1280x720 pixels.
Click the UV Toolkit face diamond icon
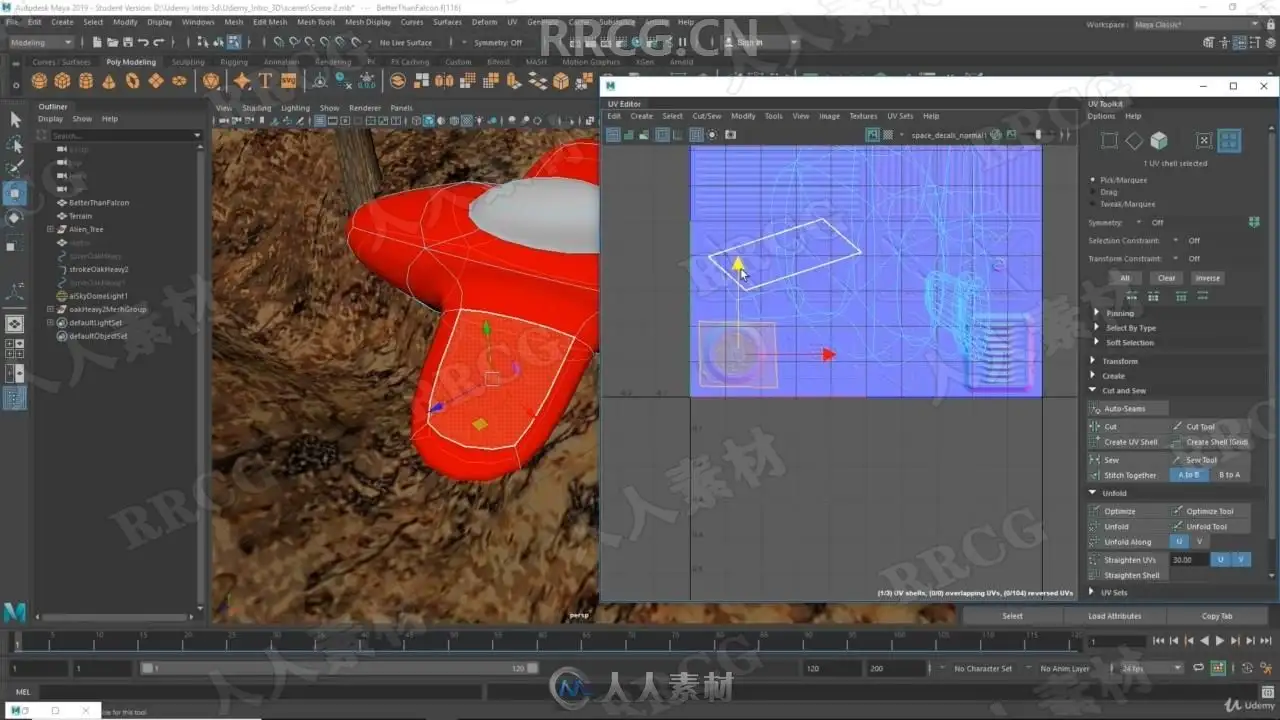(x=1133, y=141)
